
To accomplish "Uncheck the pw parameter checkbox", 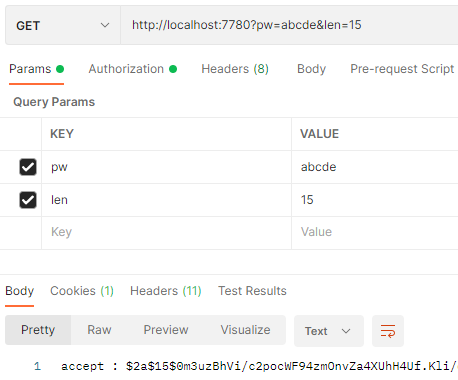I will (28, 167).
